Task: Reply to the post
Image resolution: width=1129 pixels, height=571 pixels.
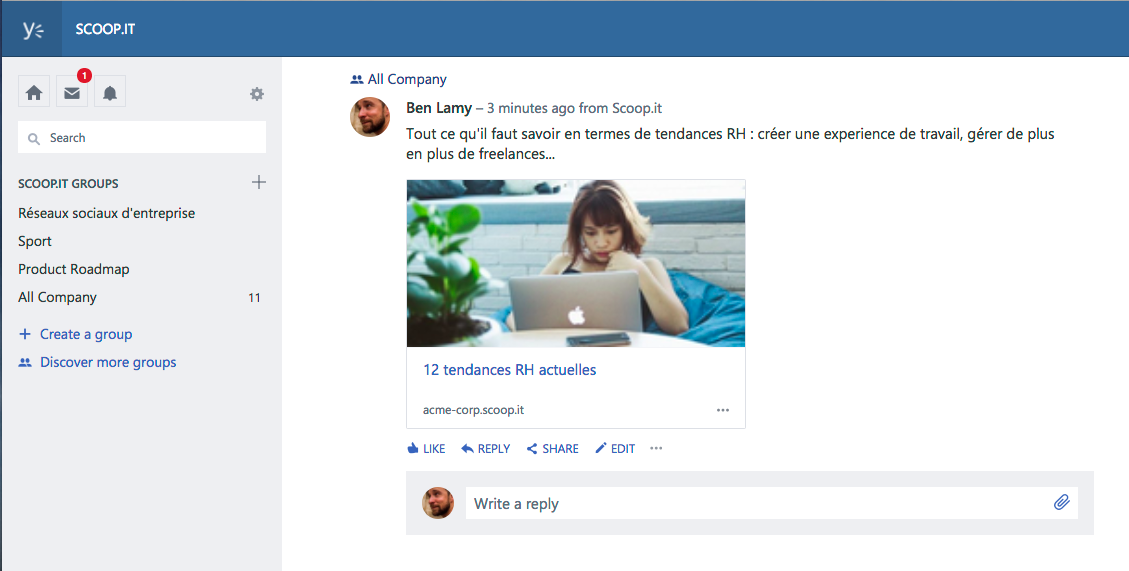Action: tap(485, 449)
